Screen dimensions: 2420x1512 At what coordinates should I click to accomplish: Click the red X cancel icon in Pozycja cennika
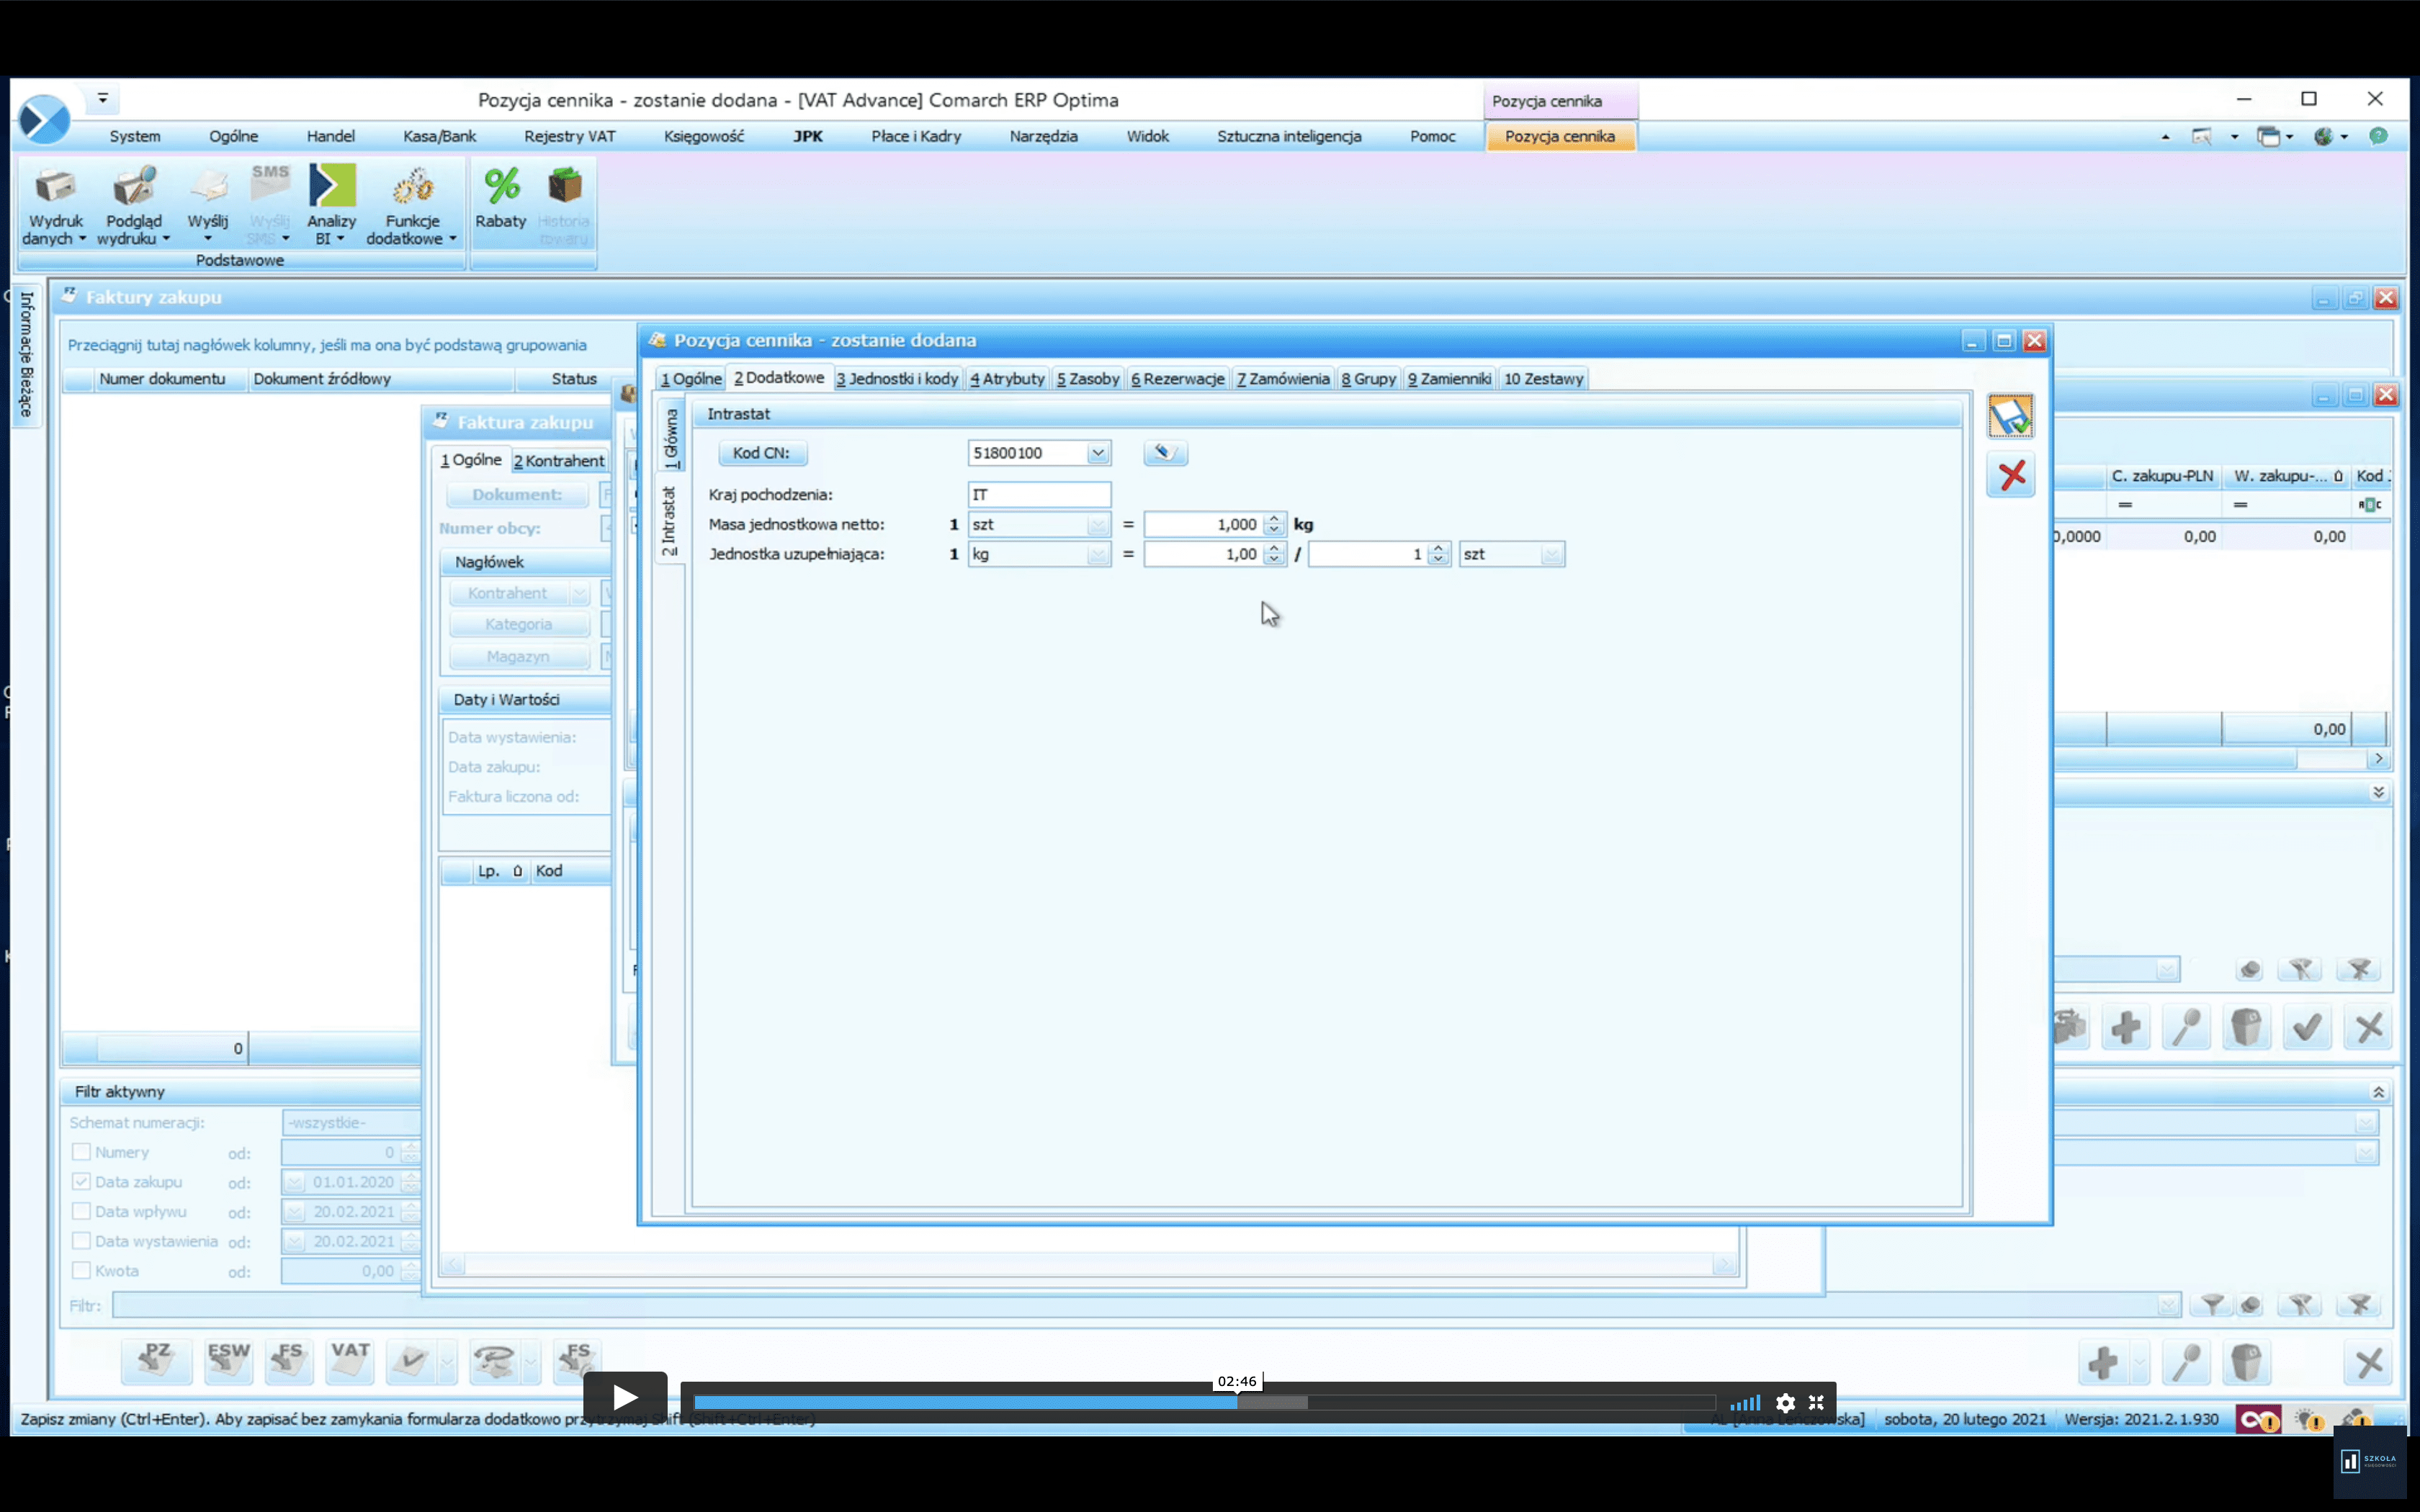click(x=2011, y=475)
